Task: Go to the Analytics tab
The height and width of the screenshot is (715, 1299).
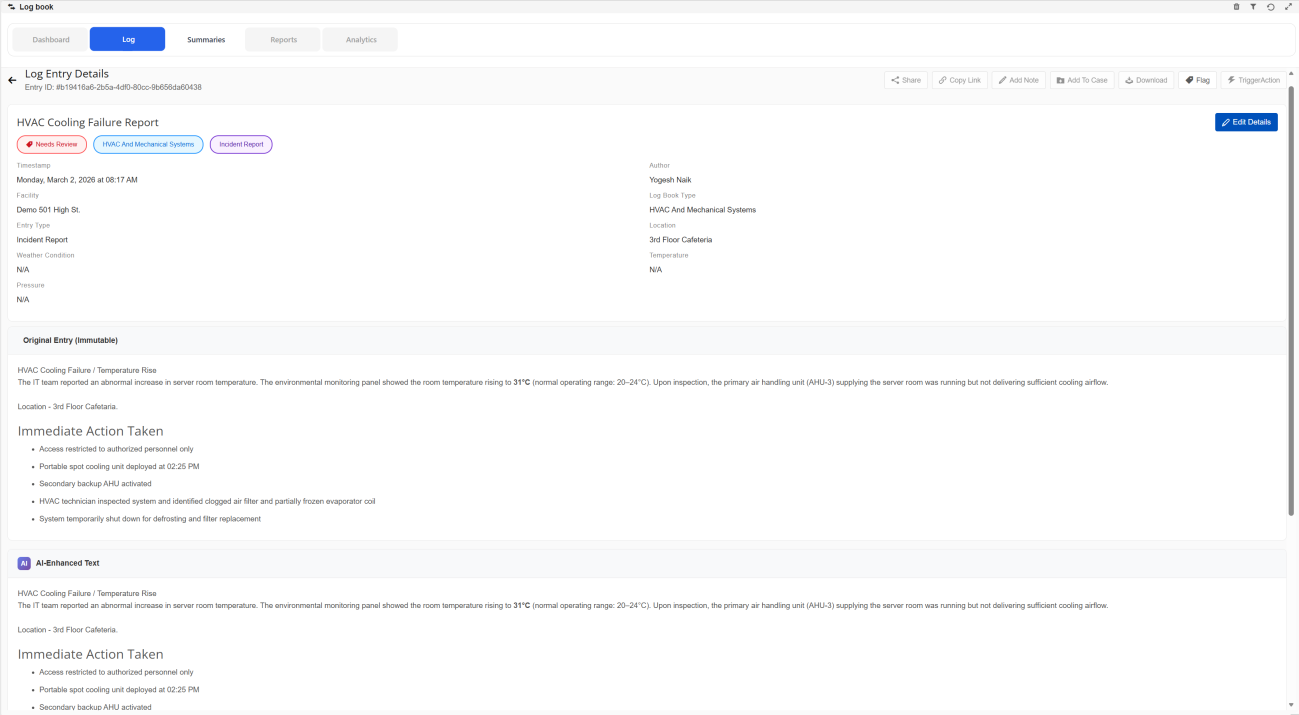Action: 361,40
